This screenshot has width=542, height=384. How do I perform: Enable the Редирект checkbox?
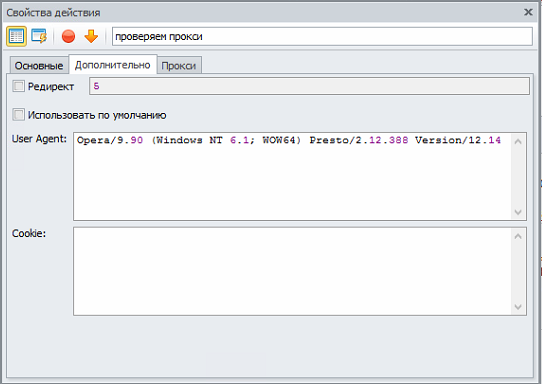pyautogui.click(x=18, y=86)
